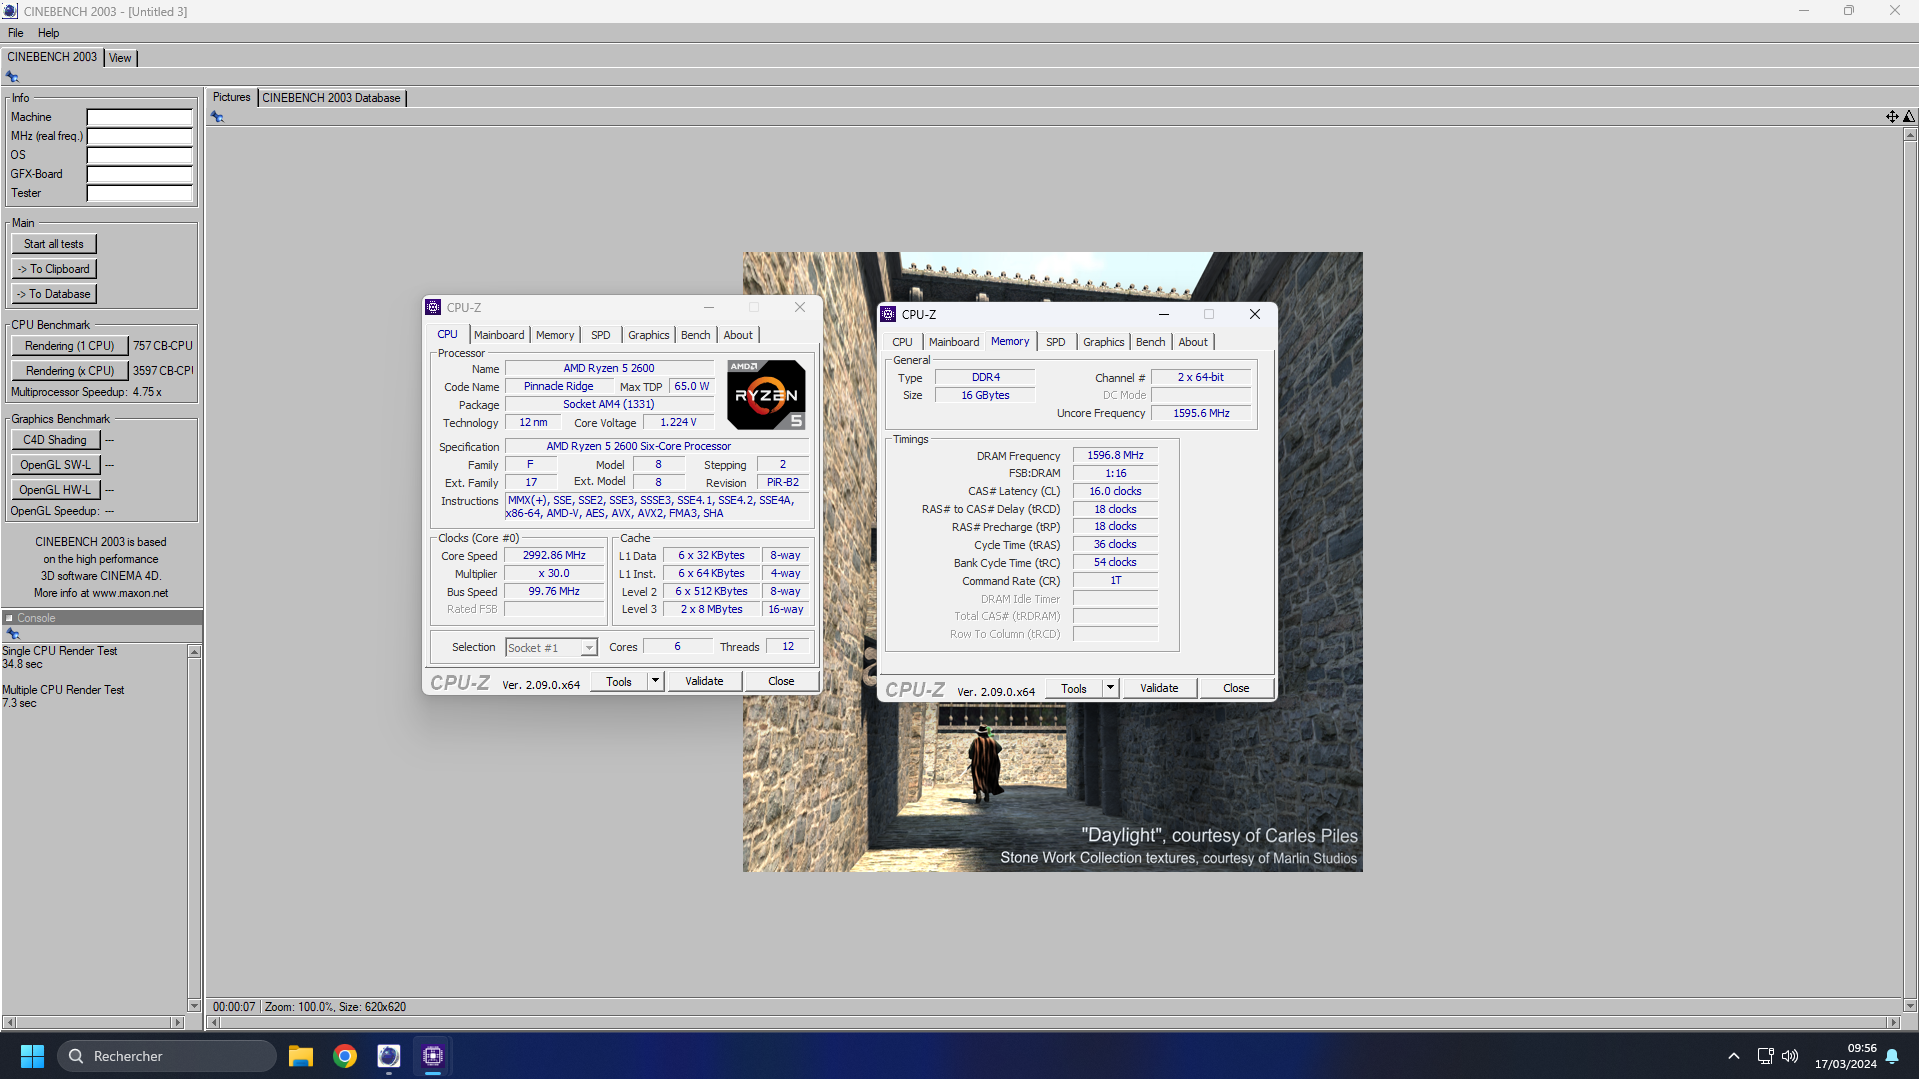The width and height of the screenshot is (1919, 1079).
Task: Select the Pictures tab
Action: 231,97
